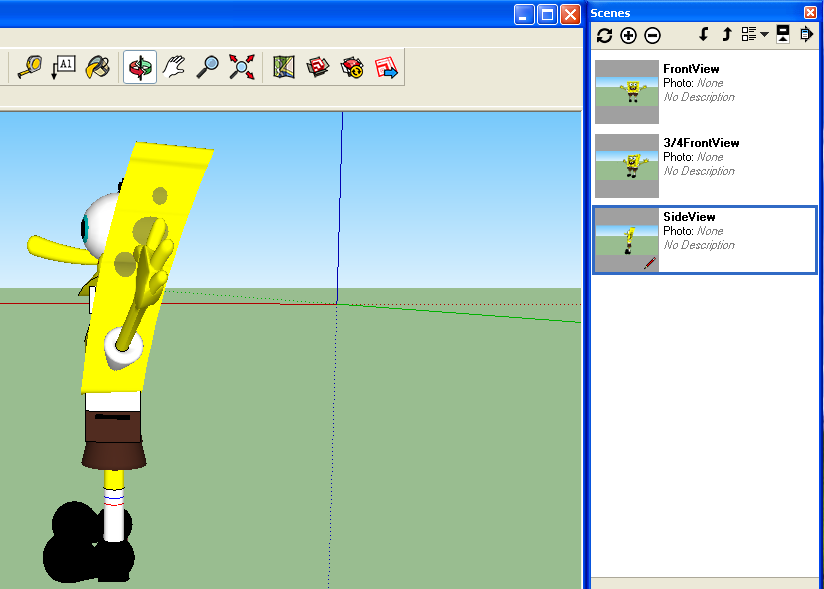
Task: Open the Add Location map tool
Action: (x=284, y=67)
